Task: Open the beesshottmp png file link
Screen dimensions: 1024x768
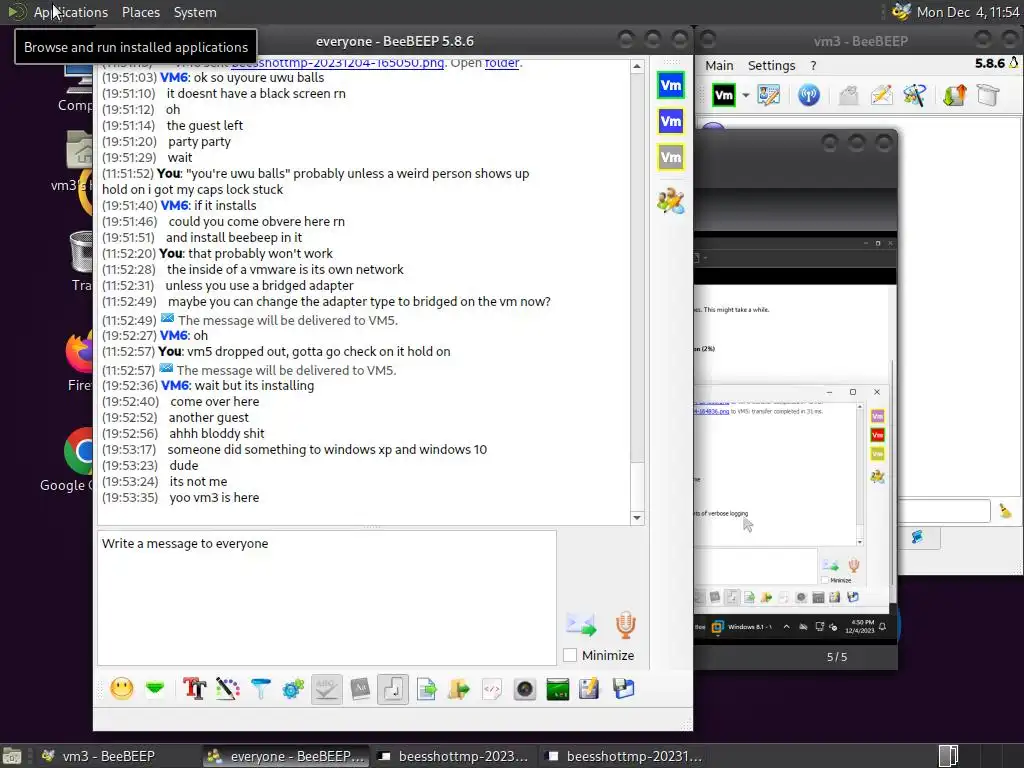Action: [338, 63]
